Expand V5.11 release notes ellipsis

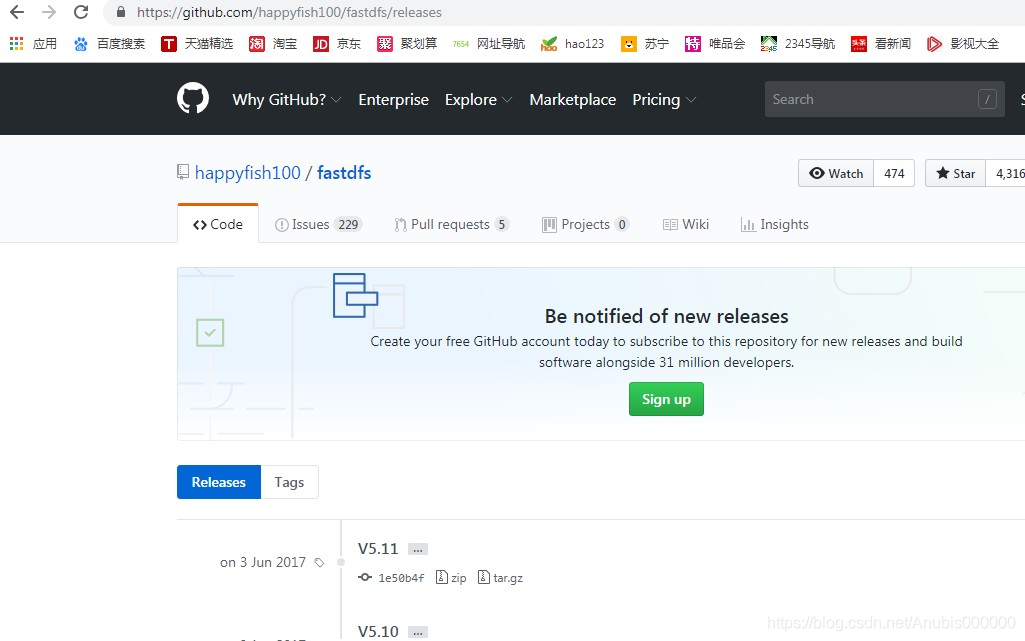[418, 549]
